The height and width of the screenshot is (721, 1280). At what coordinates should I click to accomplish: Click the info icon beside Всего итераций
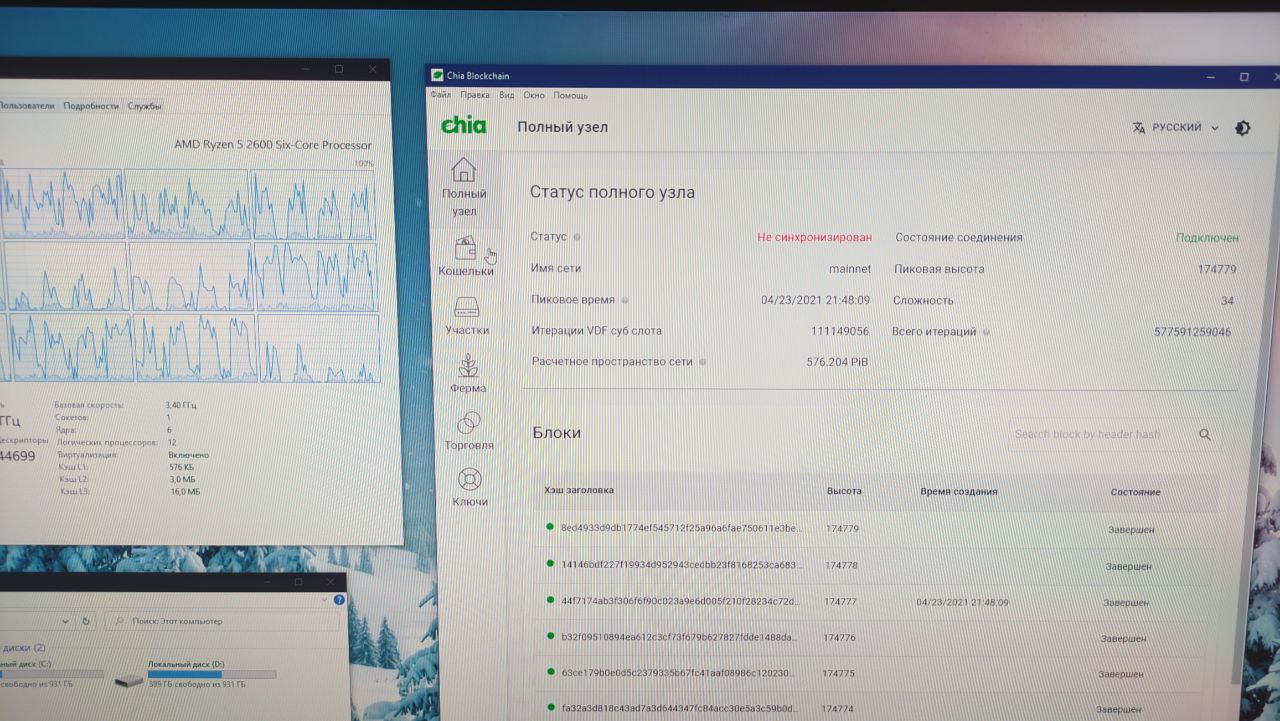point(986,332)
